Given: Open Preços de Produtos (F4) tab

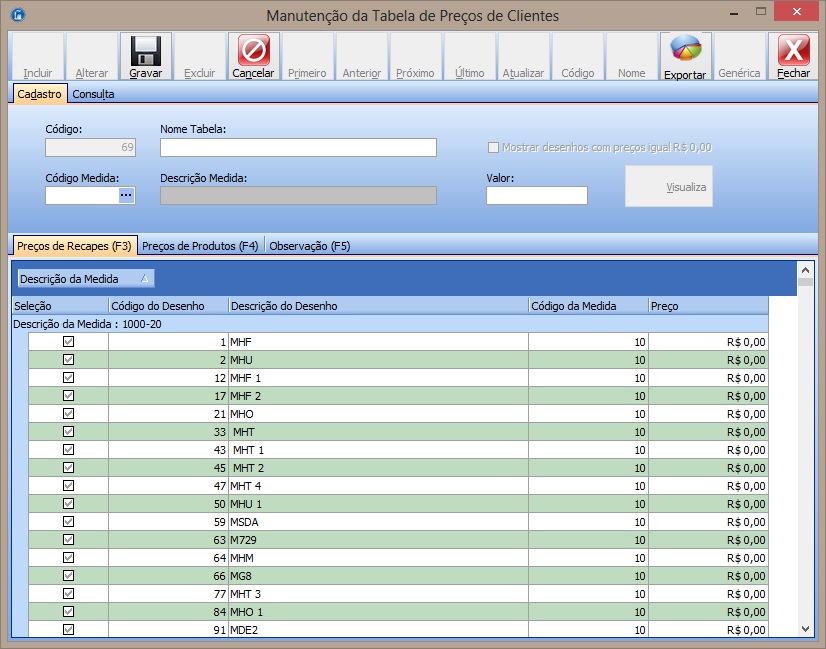Looking at the screenshot, I should click(201, 245).
